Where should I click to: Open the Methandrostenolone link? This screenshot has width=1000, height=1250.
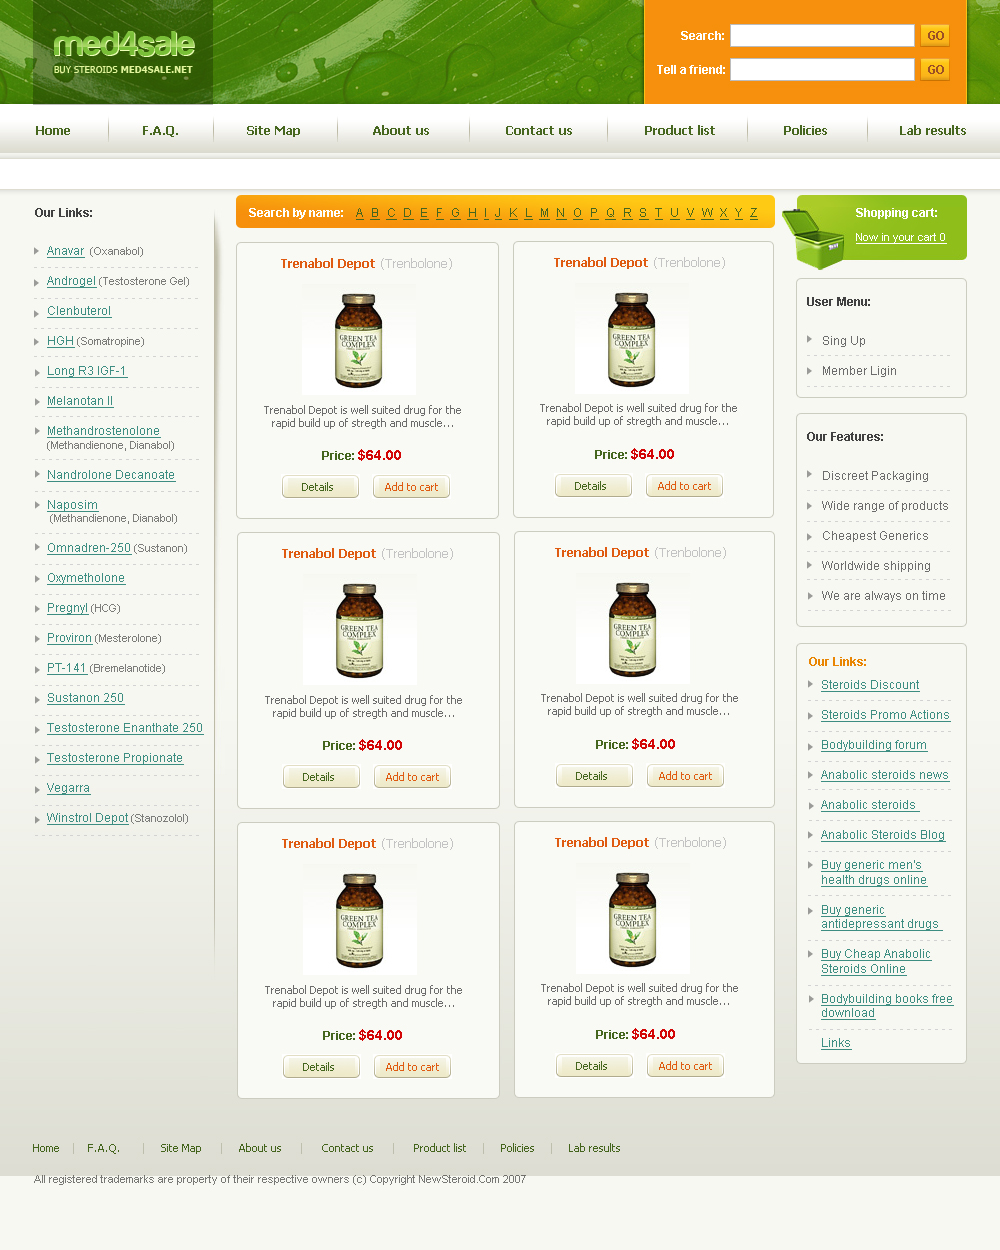pyautogui.click(x=103, y=431)
